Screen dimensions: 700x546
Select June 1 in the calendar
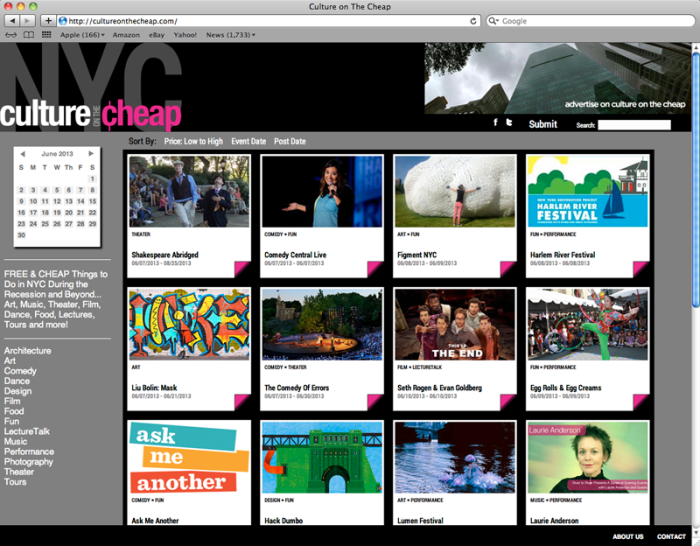(92, 179)
